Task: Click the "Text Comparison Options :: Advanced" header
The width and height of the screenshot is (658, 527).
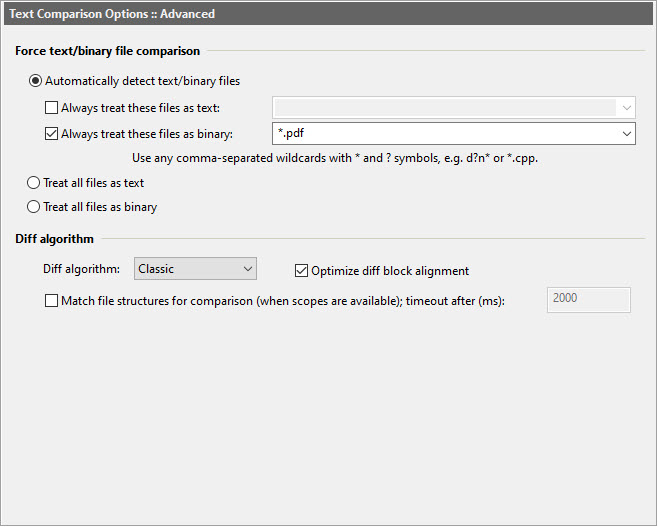Action: pos(112,14)
